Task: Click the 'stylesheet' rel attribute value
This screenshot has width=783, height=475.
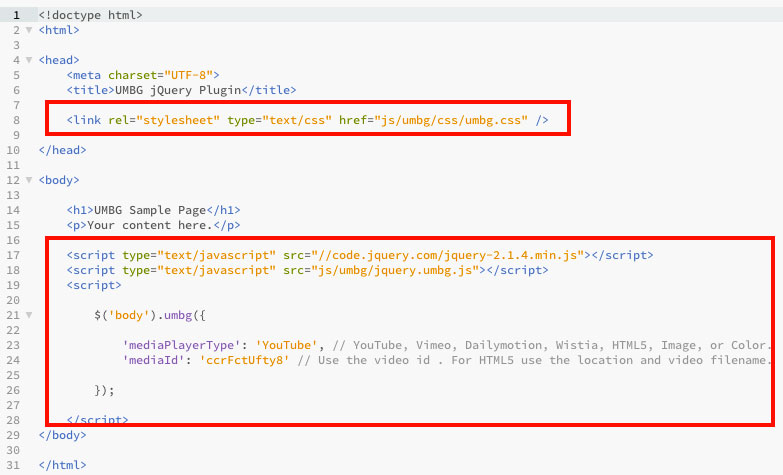Action: point(178,120)
